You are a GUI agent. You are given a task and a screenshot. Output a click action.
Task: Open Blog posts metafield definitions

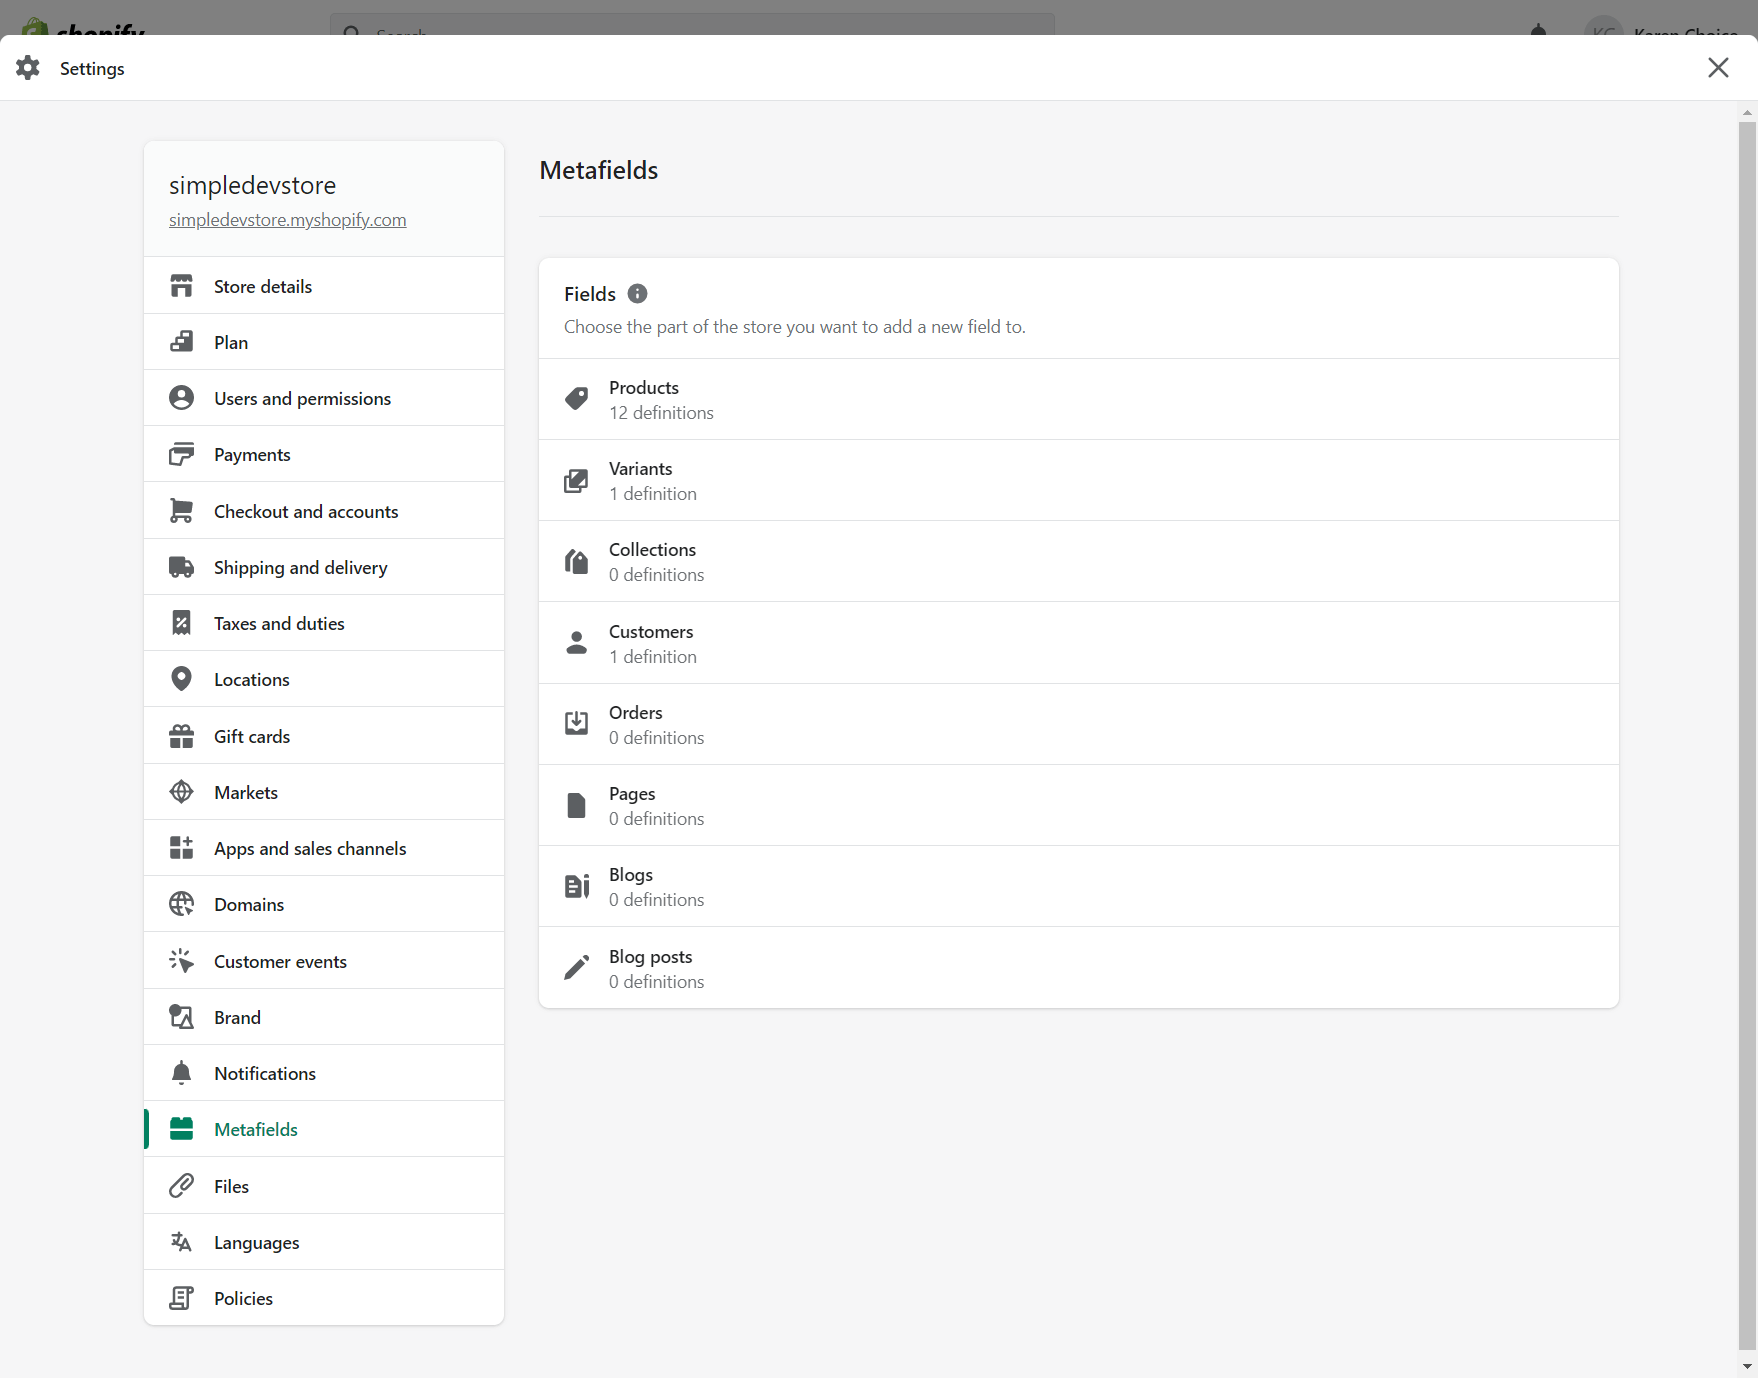click(x=1079, y=967)
